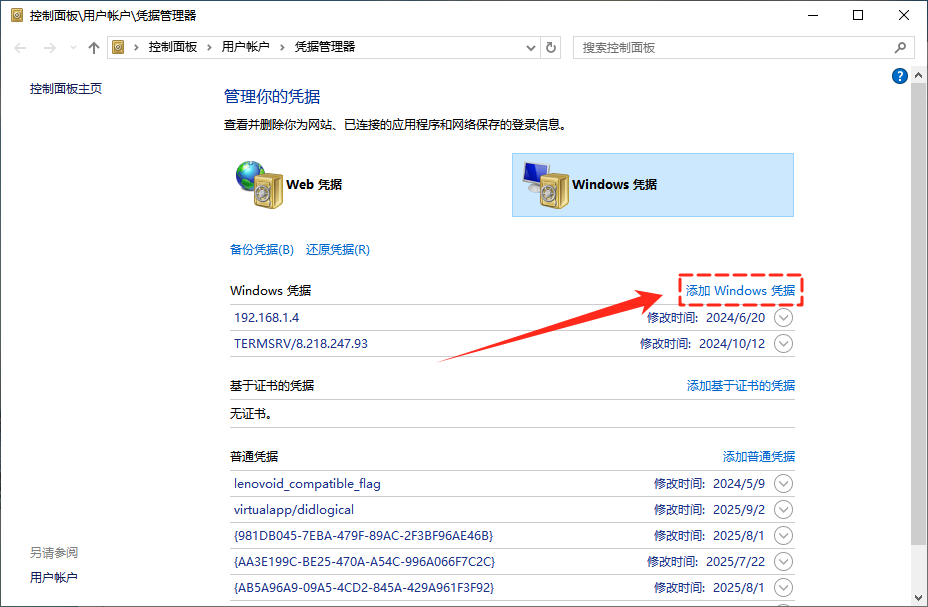
Task: Click 添加基于证书的凭据 link
Action: pos(740,386)
